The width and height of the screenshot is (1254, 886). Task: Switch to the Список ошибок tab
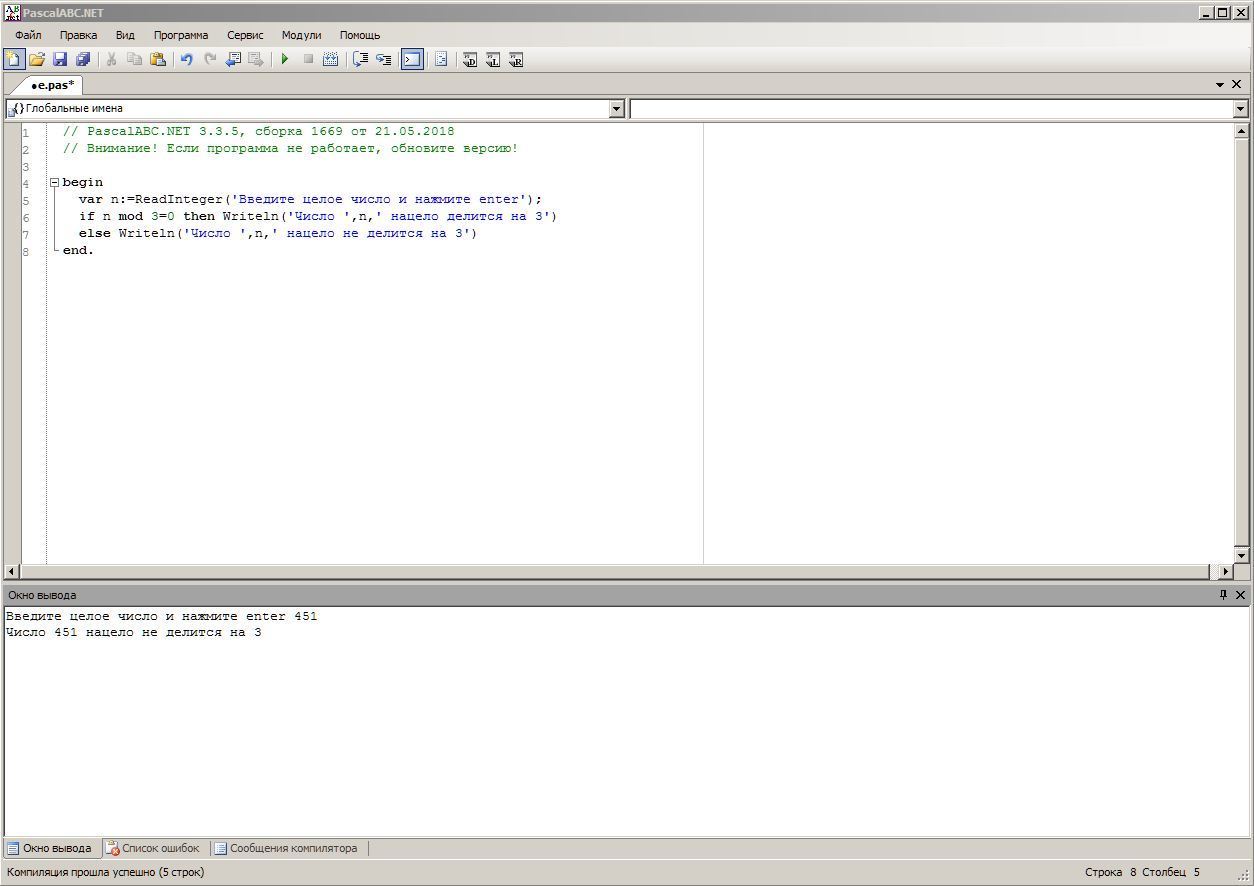(154, 848)
